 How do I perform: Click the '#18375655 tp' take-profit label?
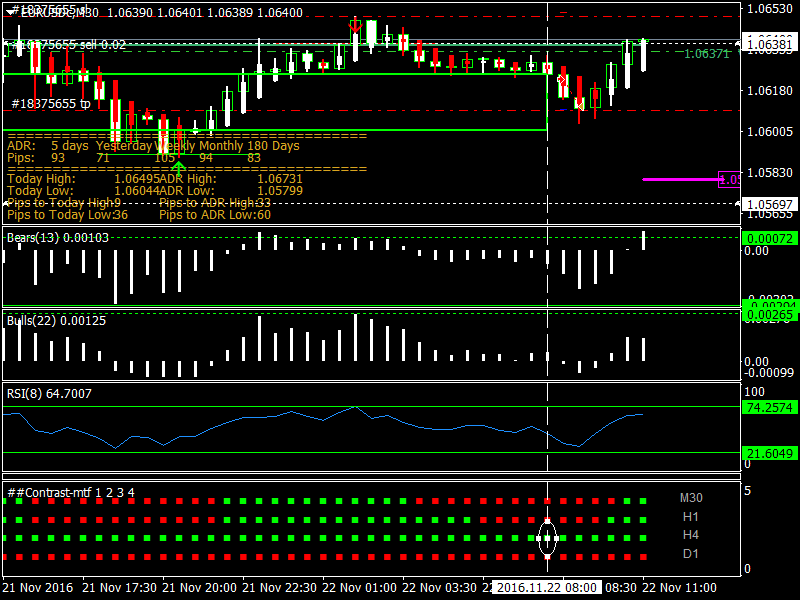pyautogui.click(x=51, y=104)
